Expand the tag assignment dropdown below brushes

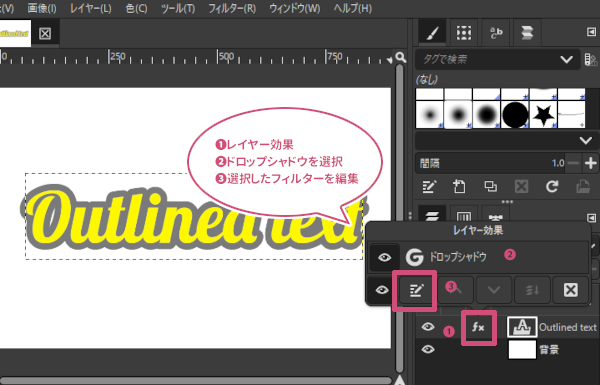[x=585, y=140]
